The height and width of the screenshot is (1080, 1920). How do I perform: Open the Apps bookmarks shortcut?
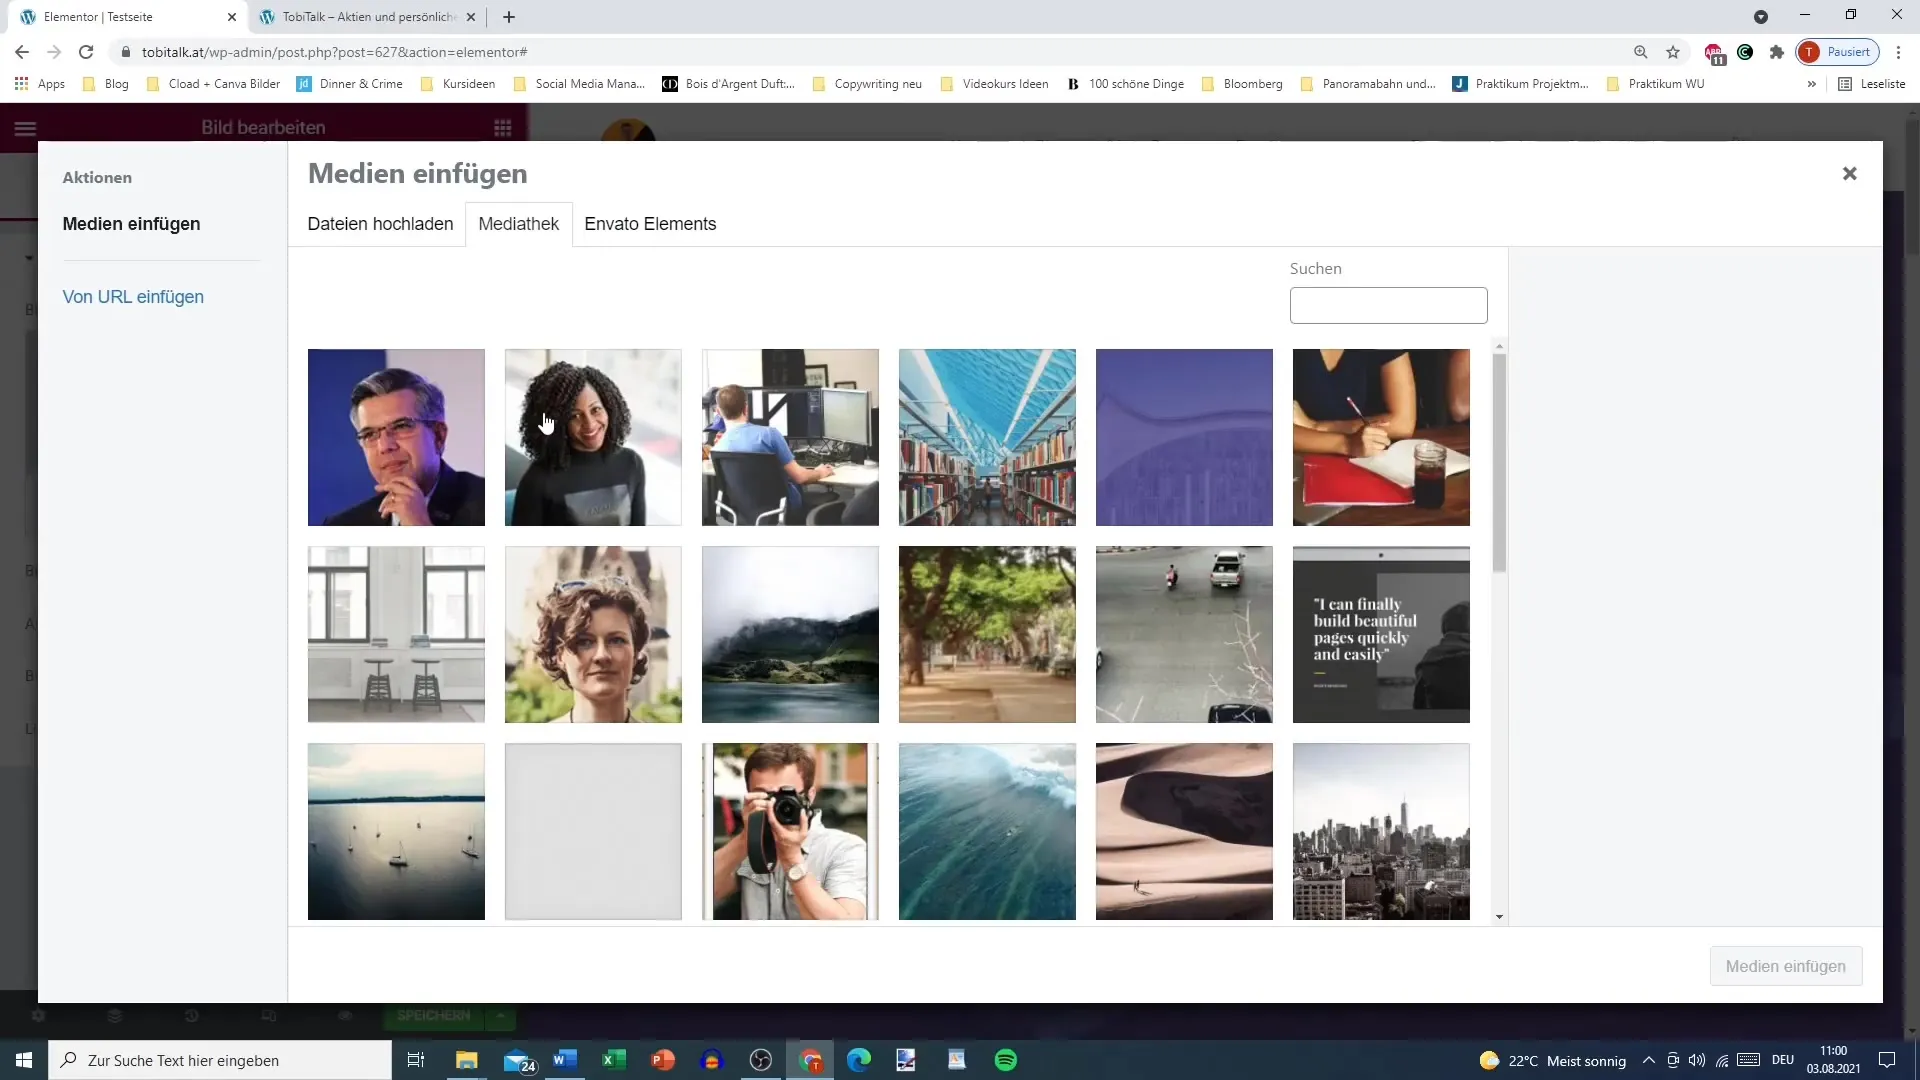pyautogui.click(x=40, y=84)
